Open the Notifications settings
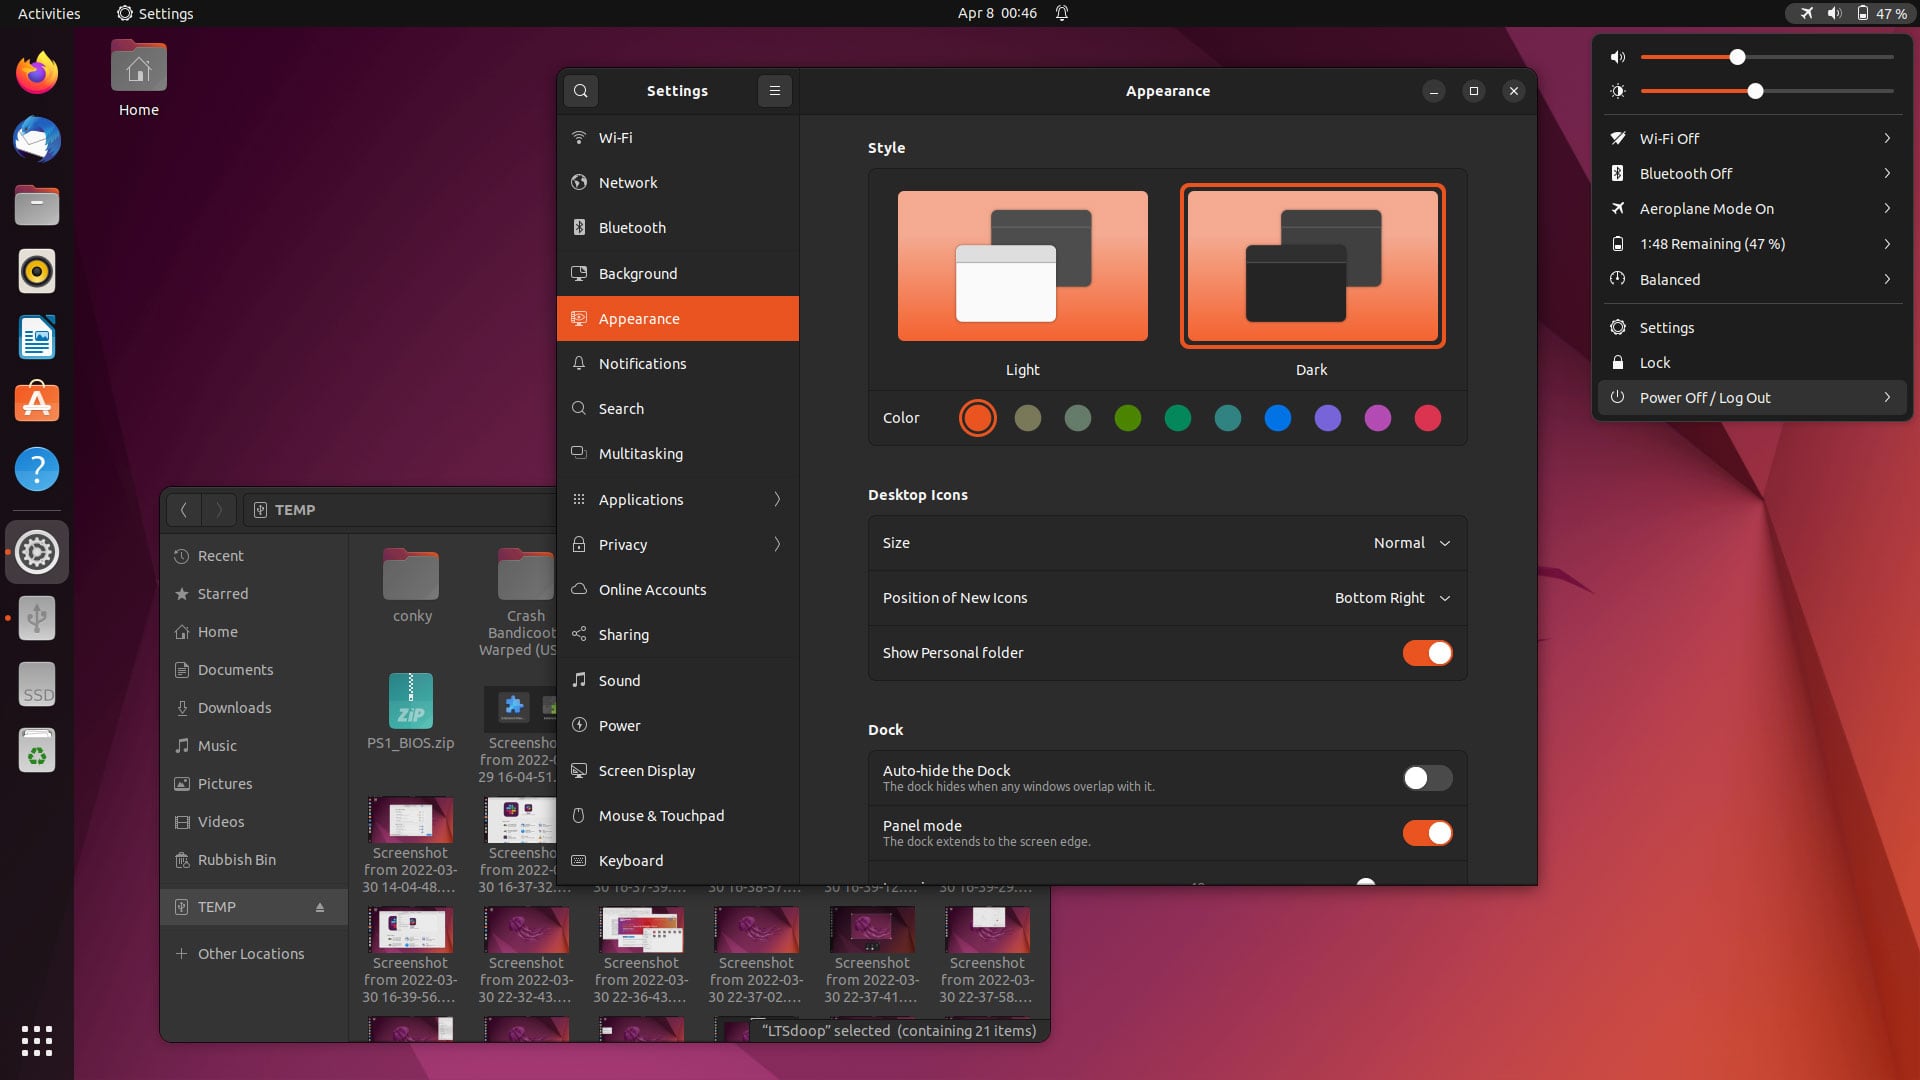 coord(642,363)
